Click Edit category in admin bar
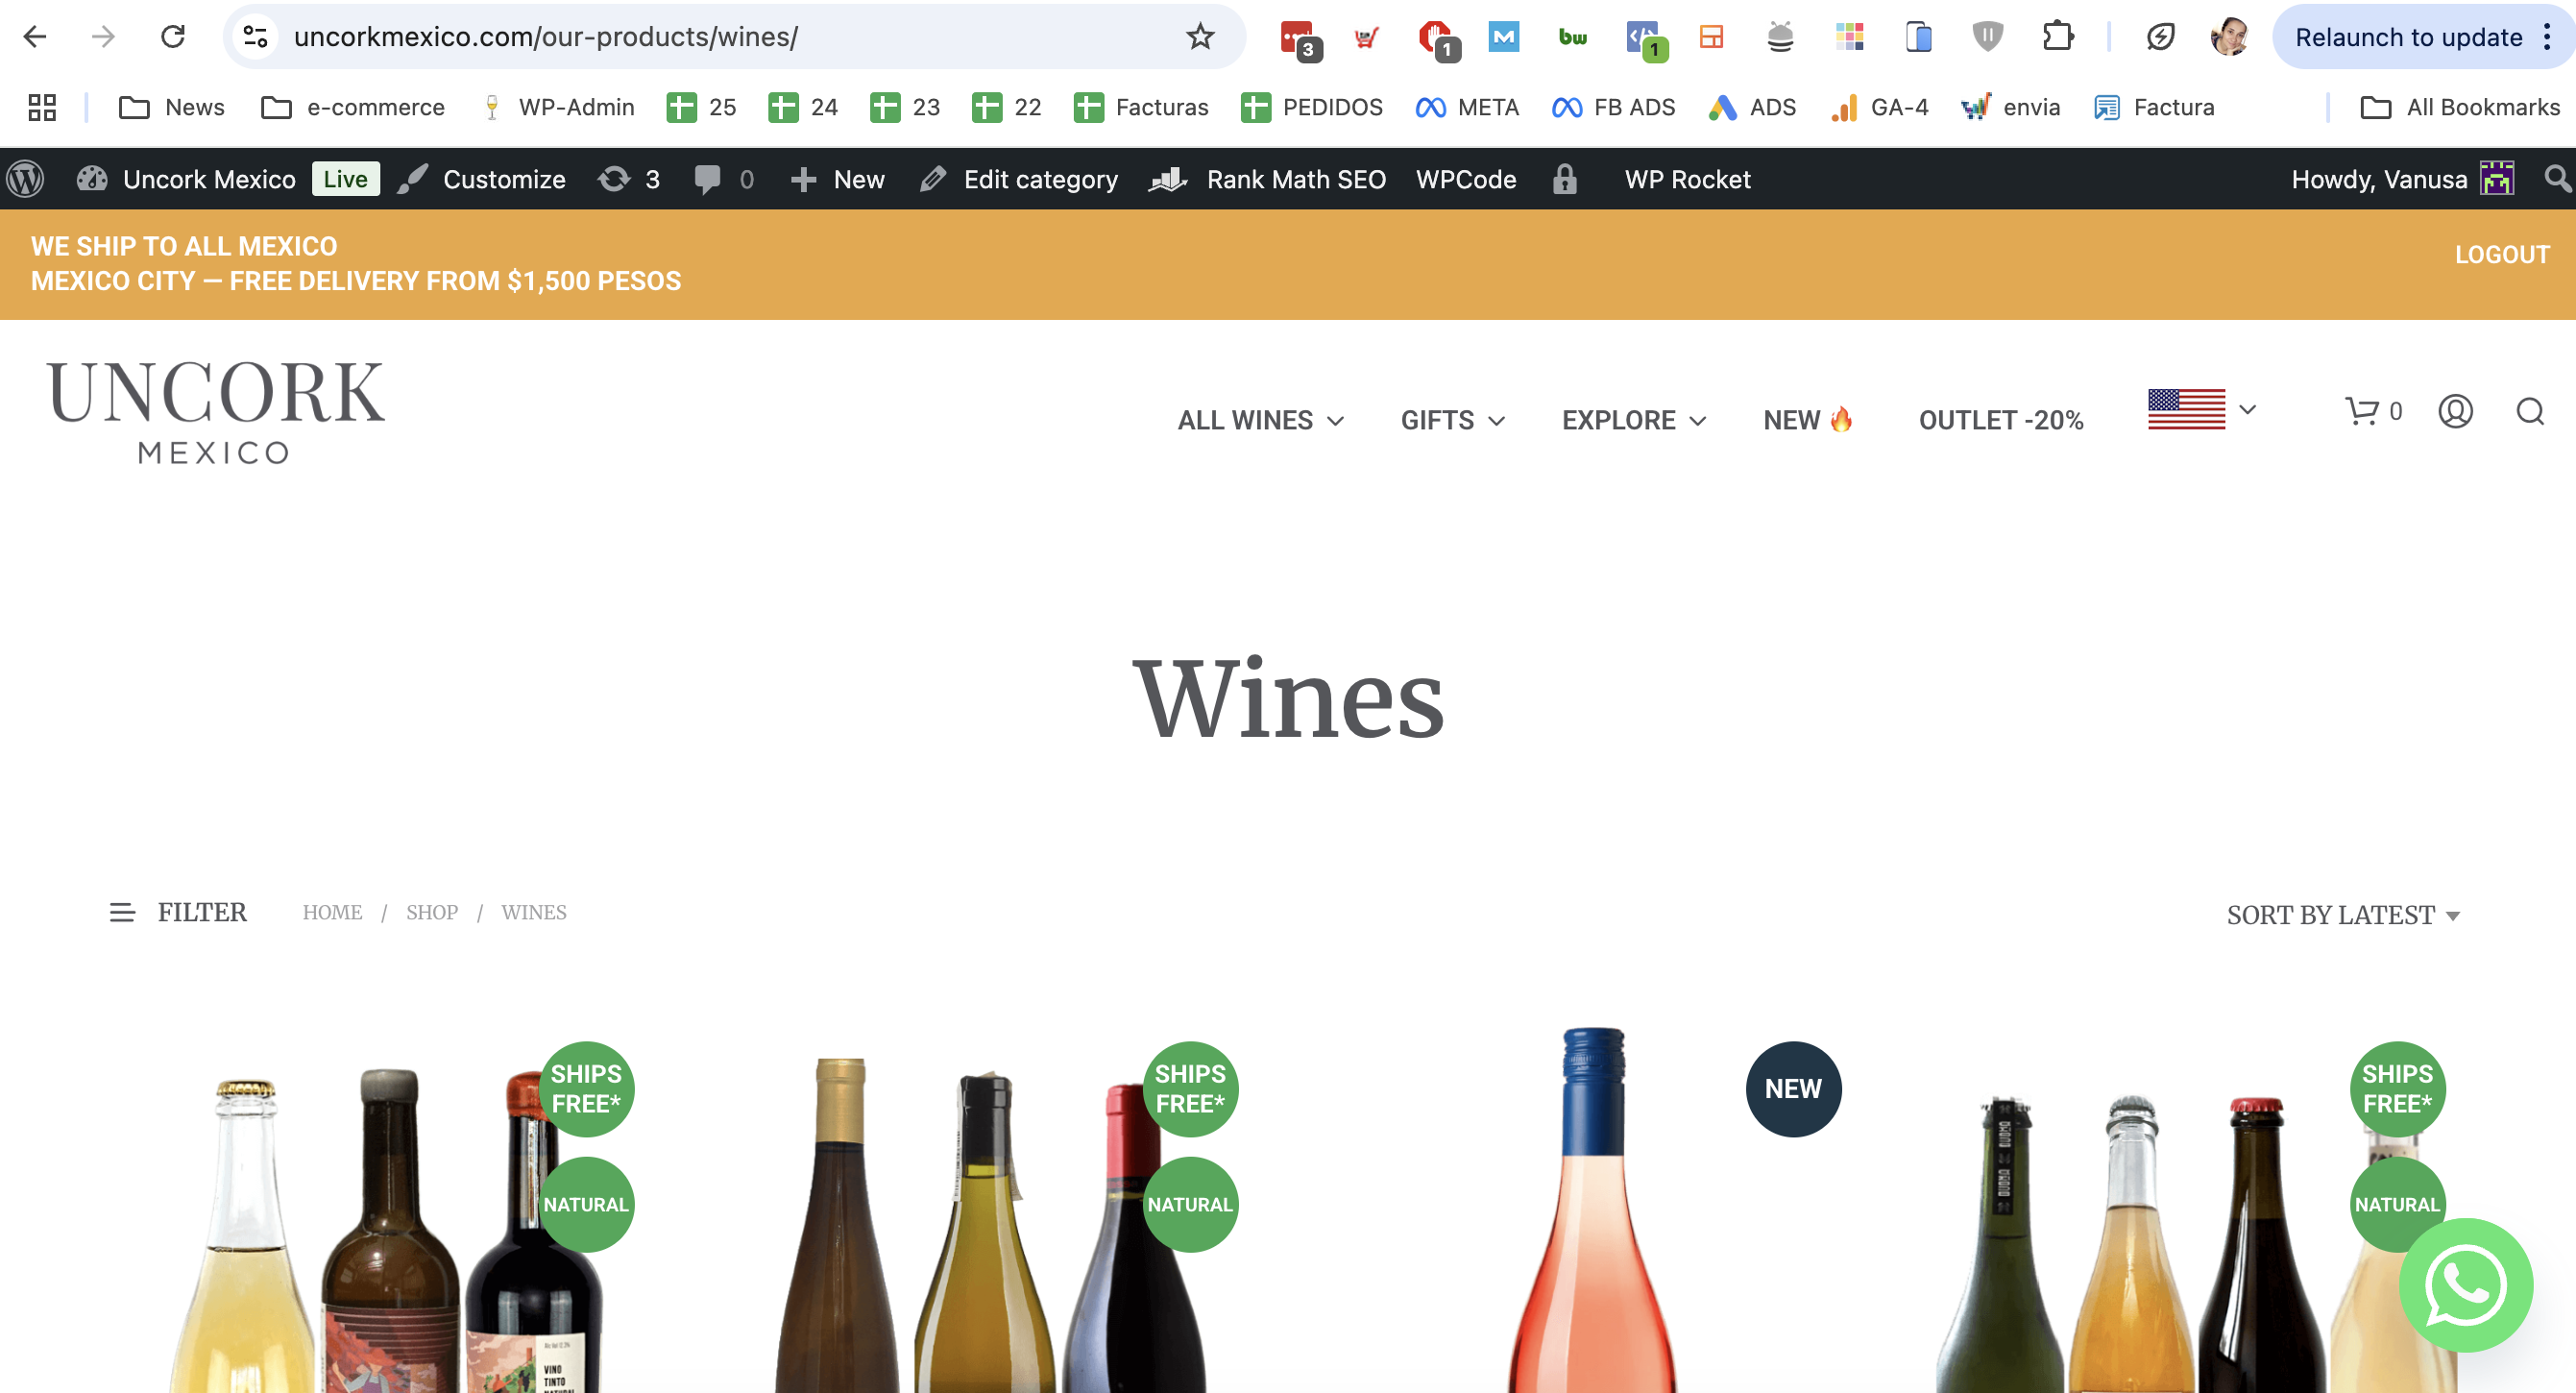This screenshot has height=1393, width=2576. [1019, 179]
